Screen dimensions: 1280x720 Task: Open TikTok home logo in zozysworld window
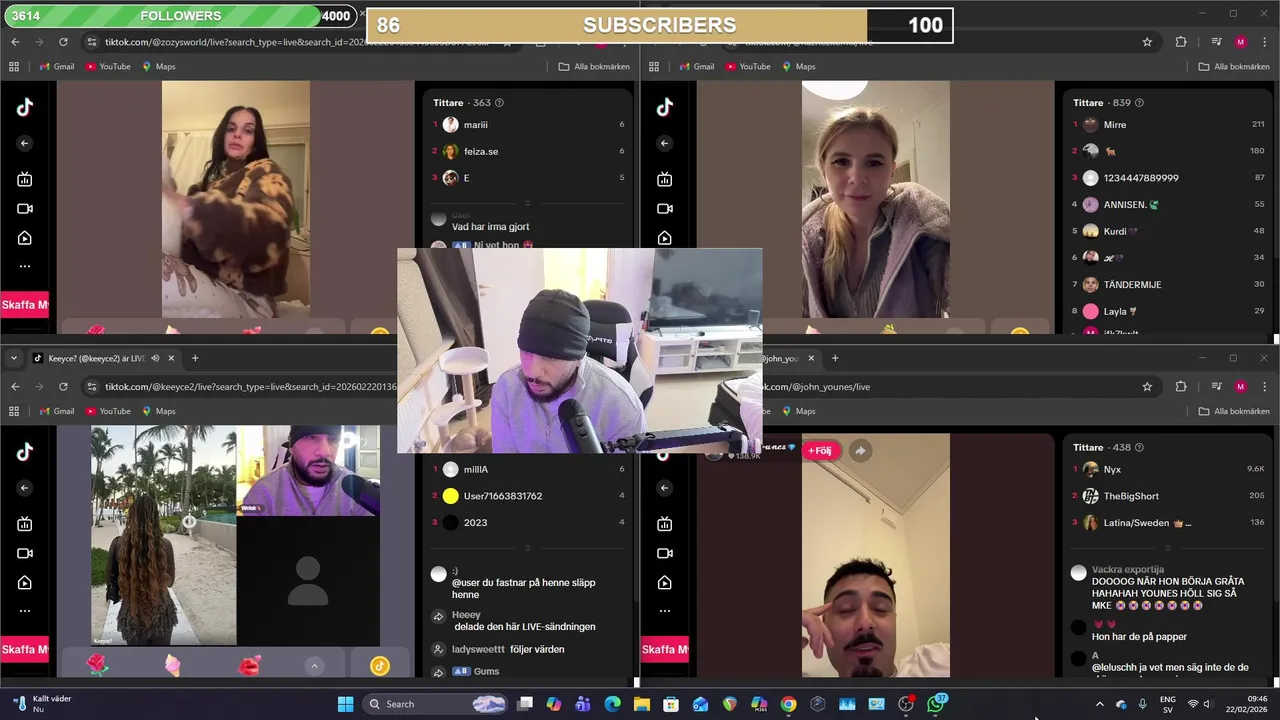25,108
